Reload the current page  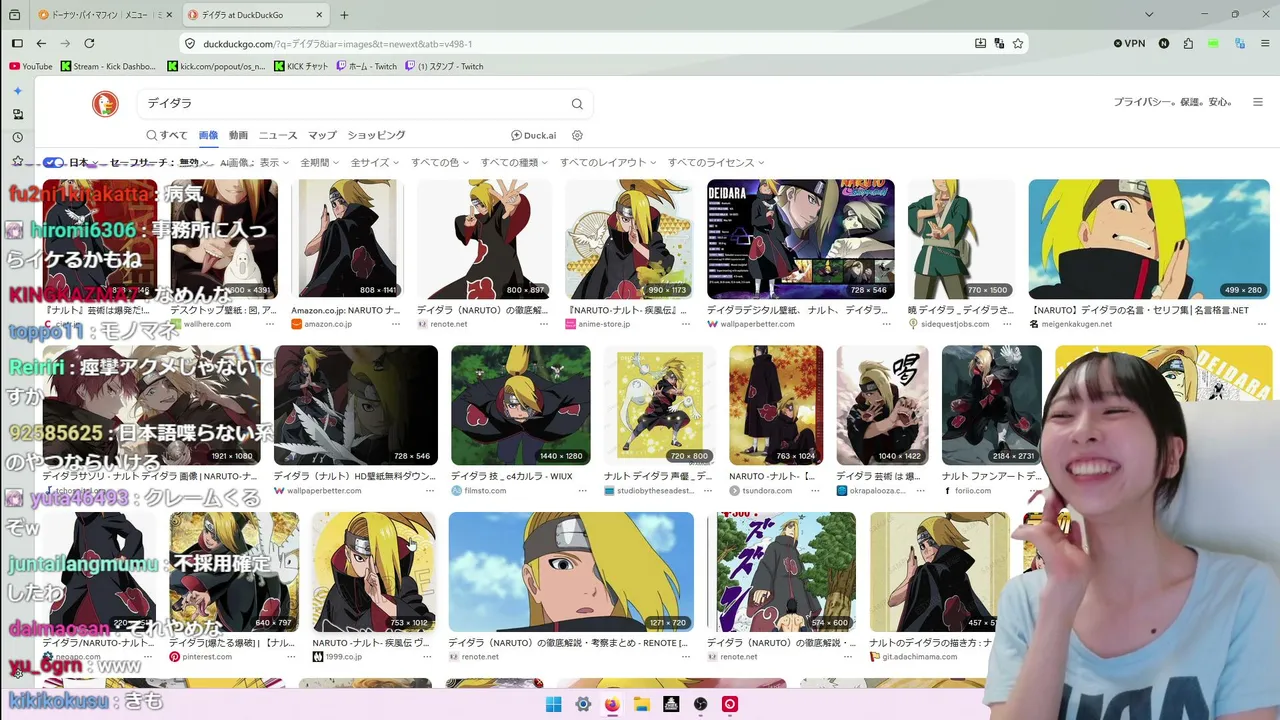[x=89, y=44]
